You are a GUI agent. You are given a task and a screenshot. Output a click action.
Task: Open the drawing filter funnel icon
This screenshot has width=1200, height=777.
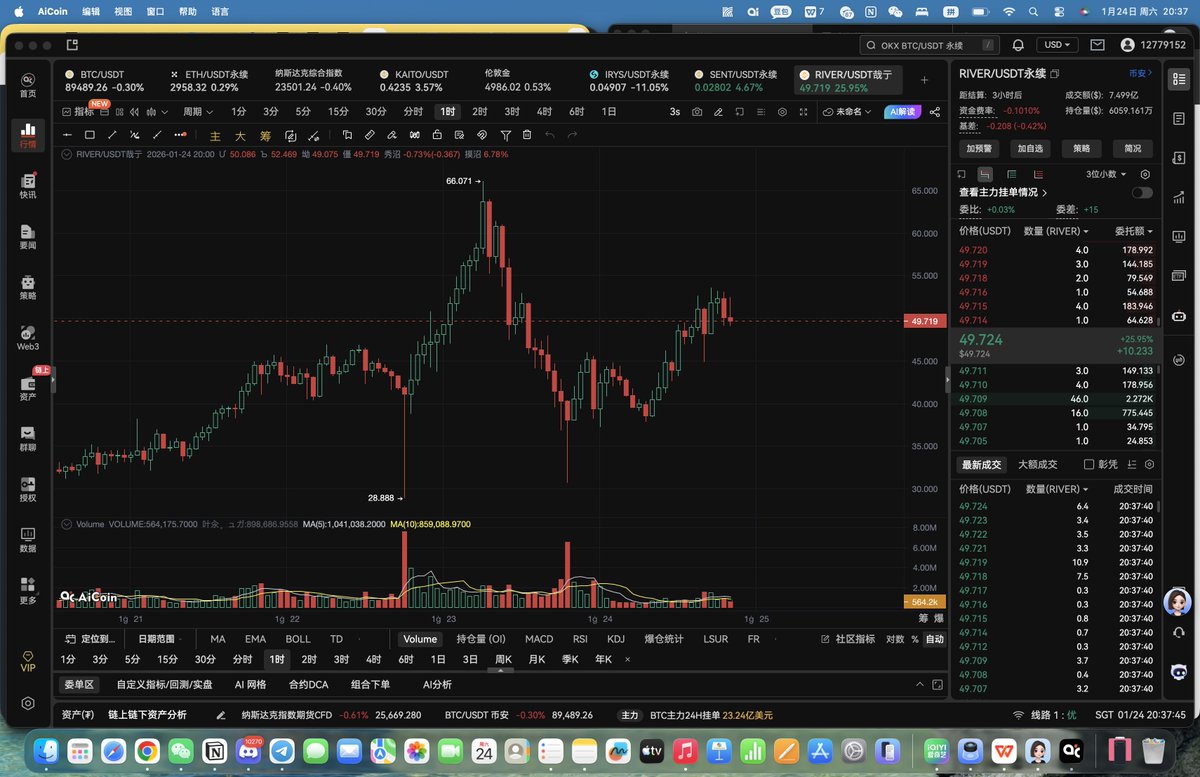505,134
